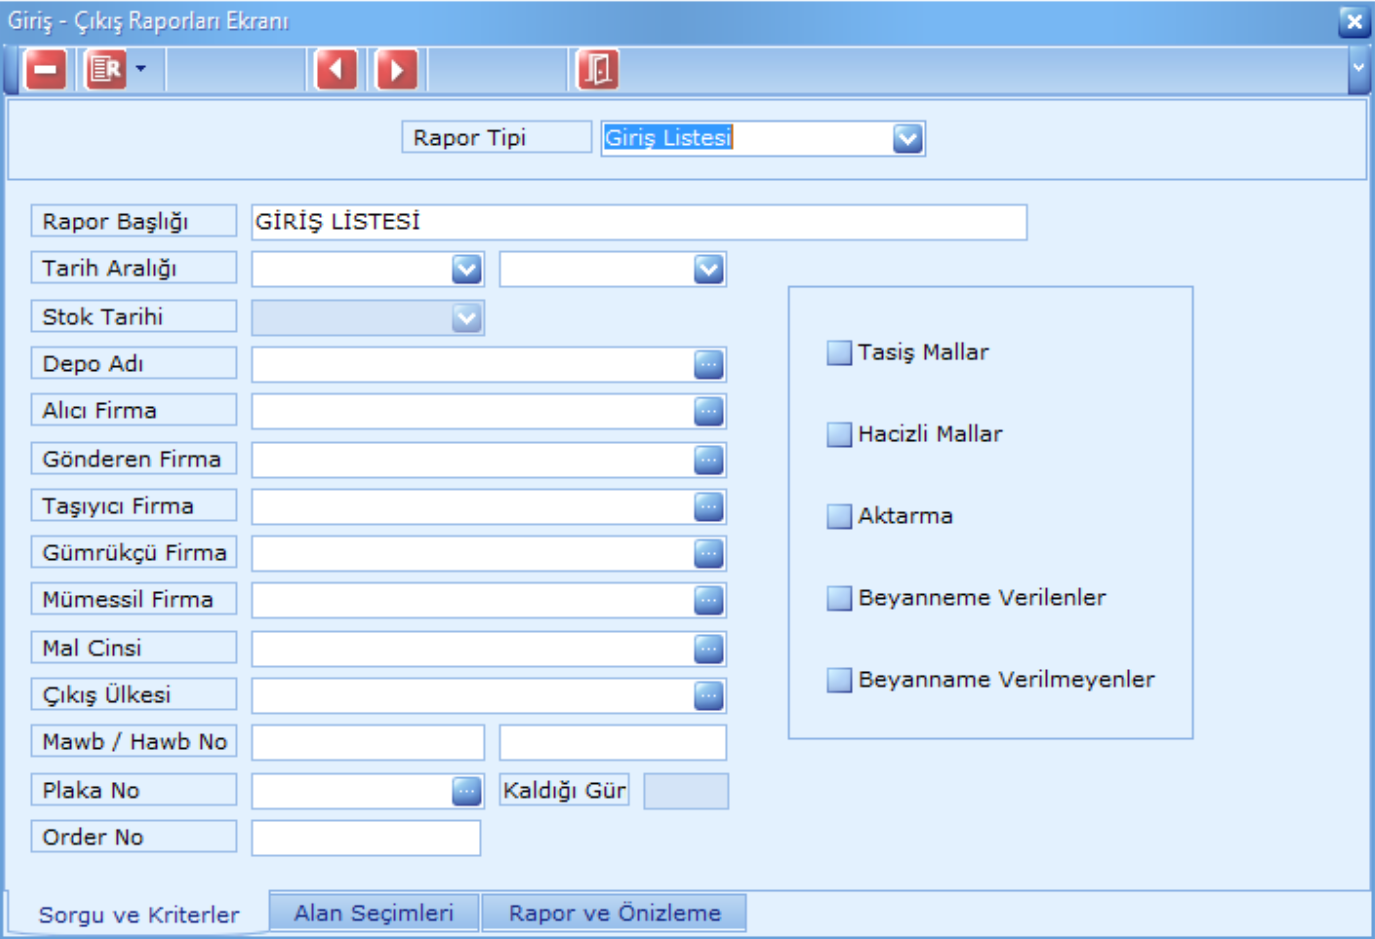Click the Hawb number input field
The width and height of the screenshot is (1375, 939).
(x=613, y=743)
